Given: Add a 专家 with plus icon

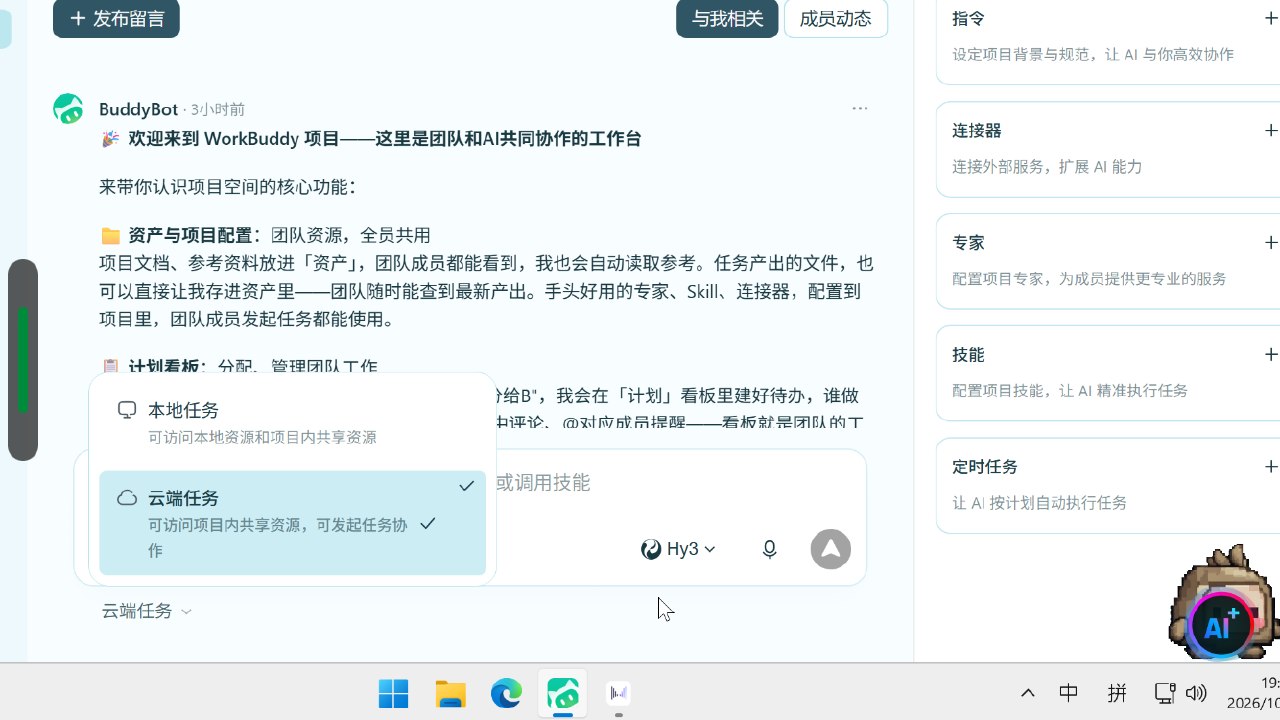Looking at the screenshot, I should pyautogui.click(x=1271, y=242).
